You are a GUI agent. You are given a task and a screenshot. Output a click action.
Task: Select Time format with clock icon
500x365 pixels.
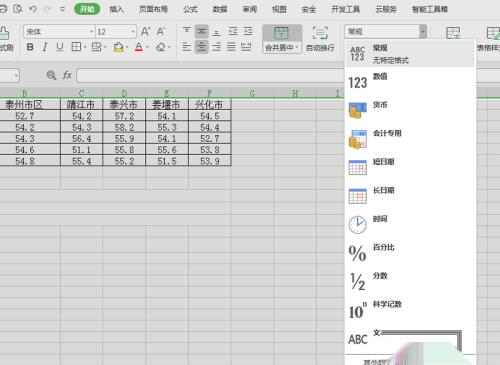(x=410, y=224)
